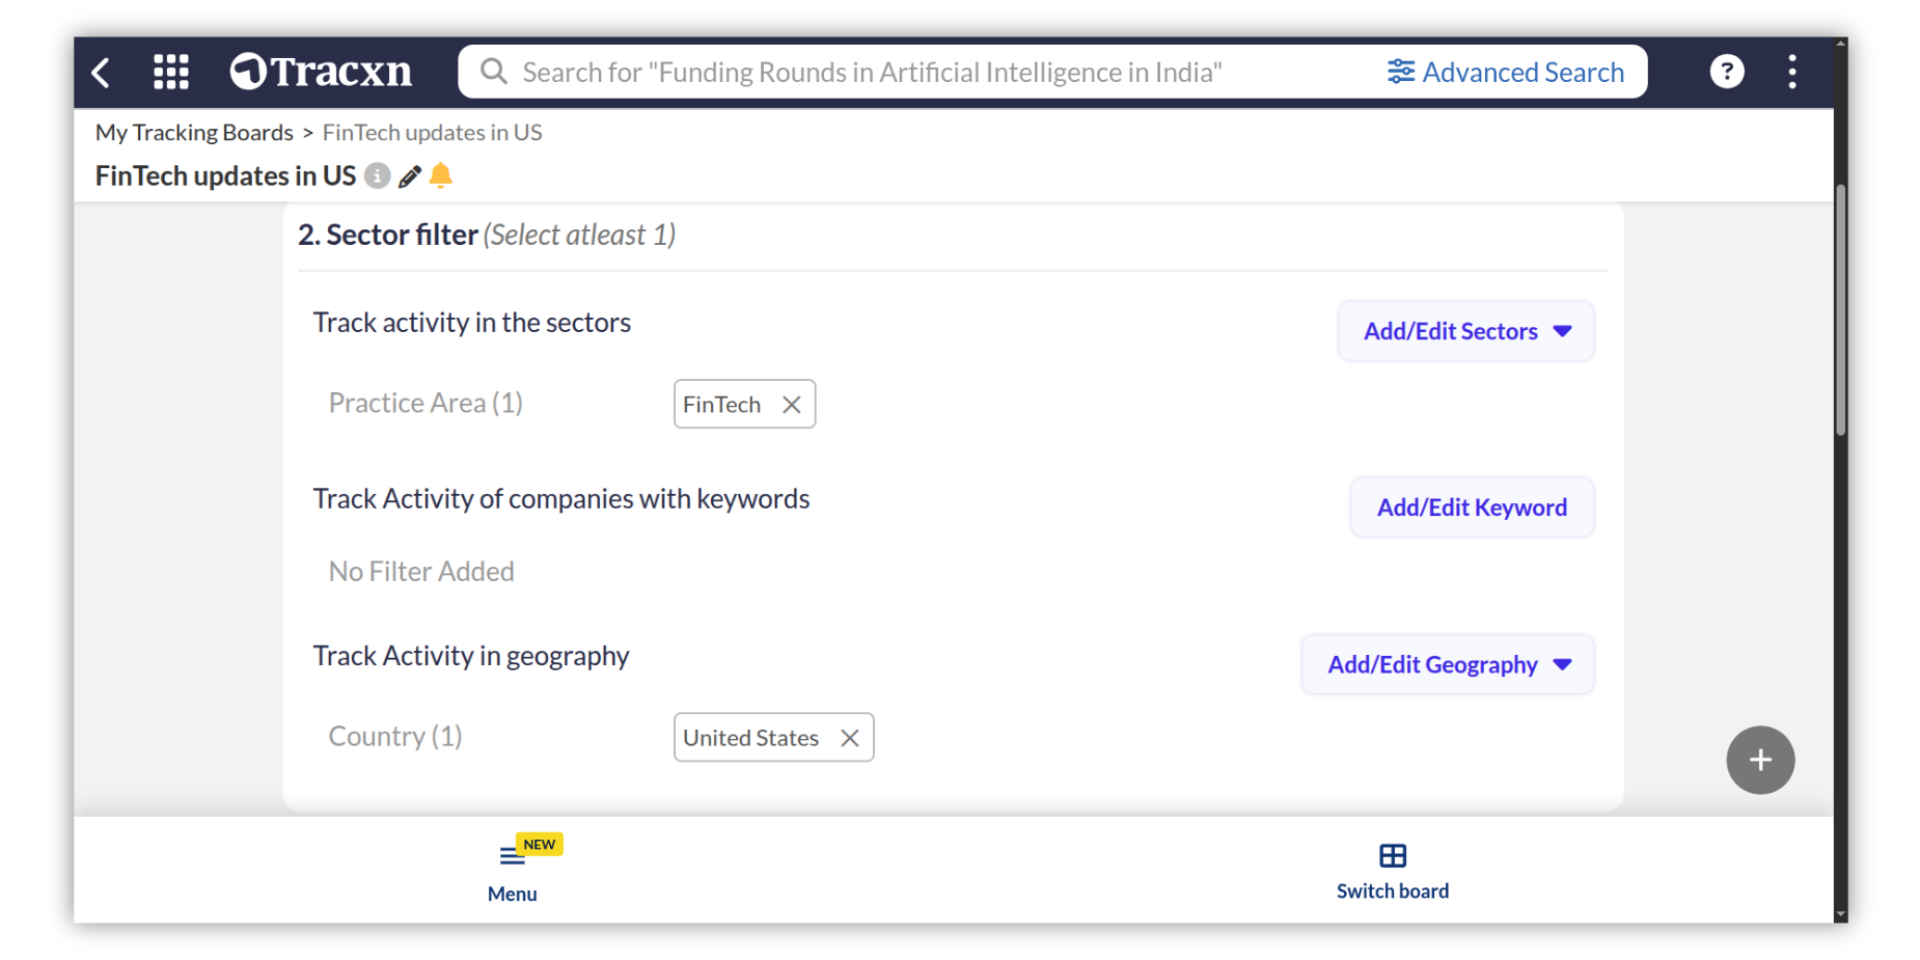
Task: Open the three-dot options menu
Action: (x=1792, y=72)
